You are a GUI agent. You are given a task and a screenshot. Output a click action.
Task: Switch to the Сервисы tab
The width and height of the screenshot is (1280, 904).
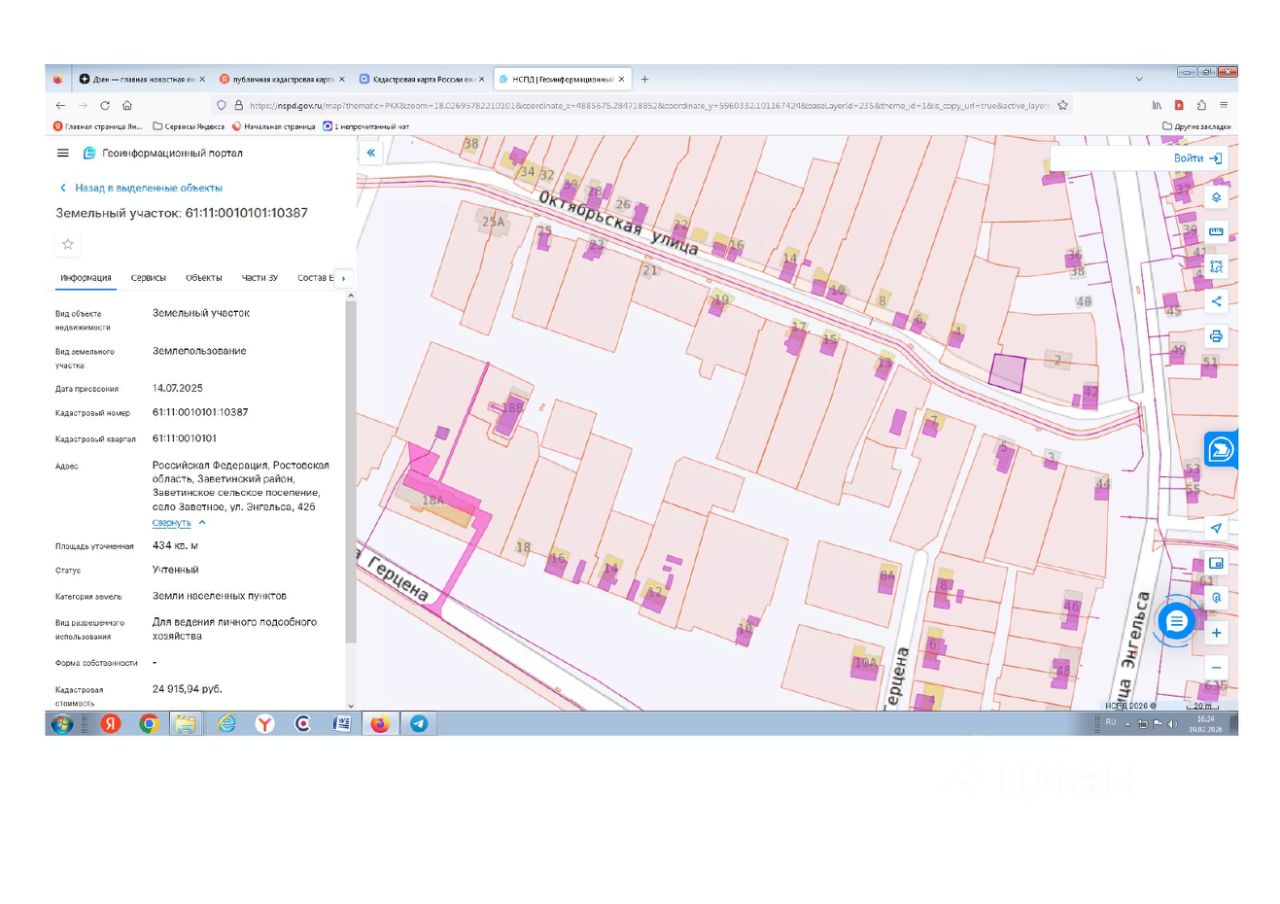pos(149,278)
